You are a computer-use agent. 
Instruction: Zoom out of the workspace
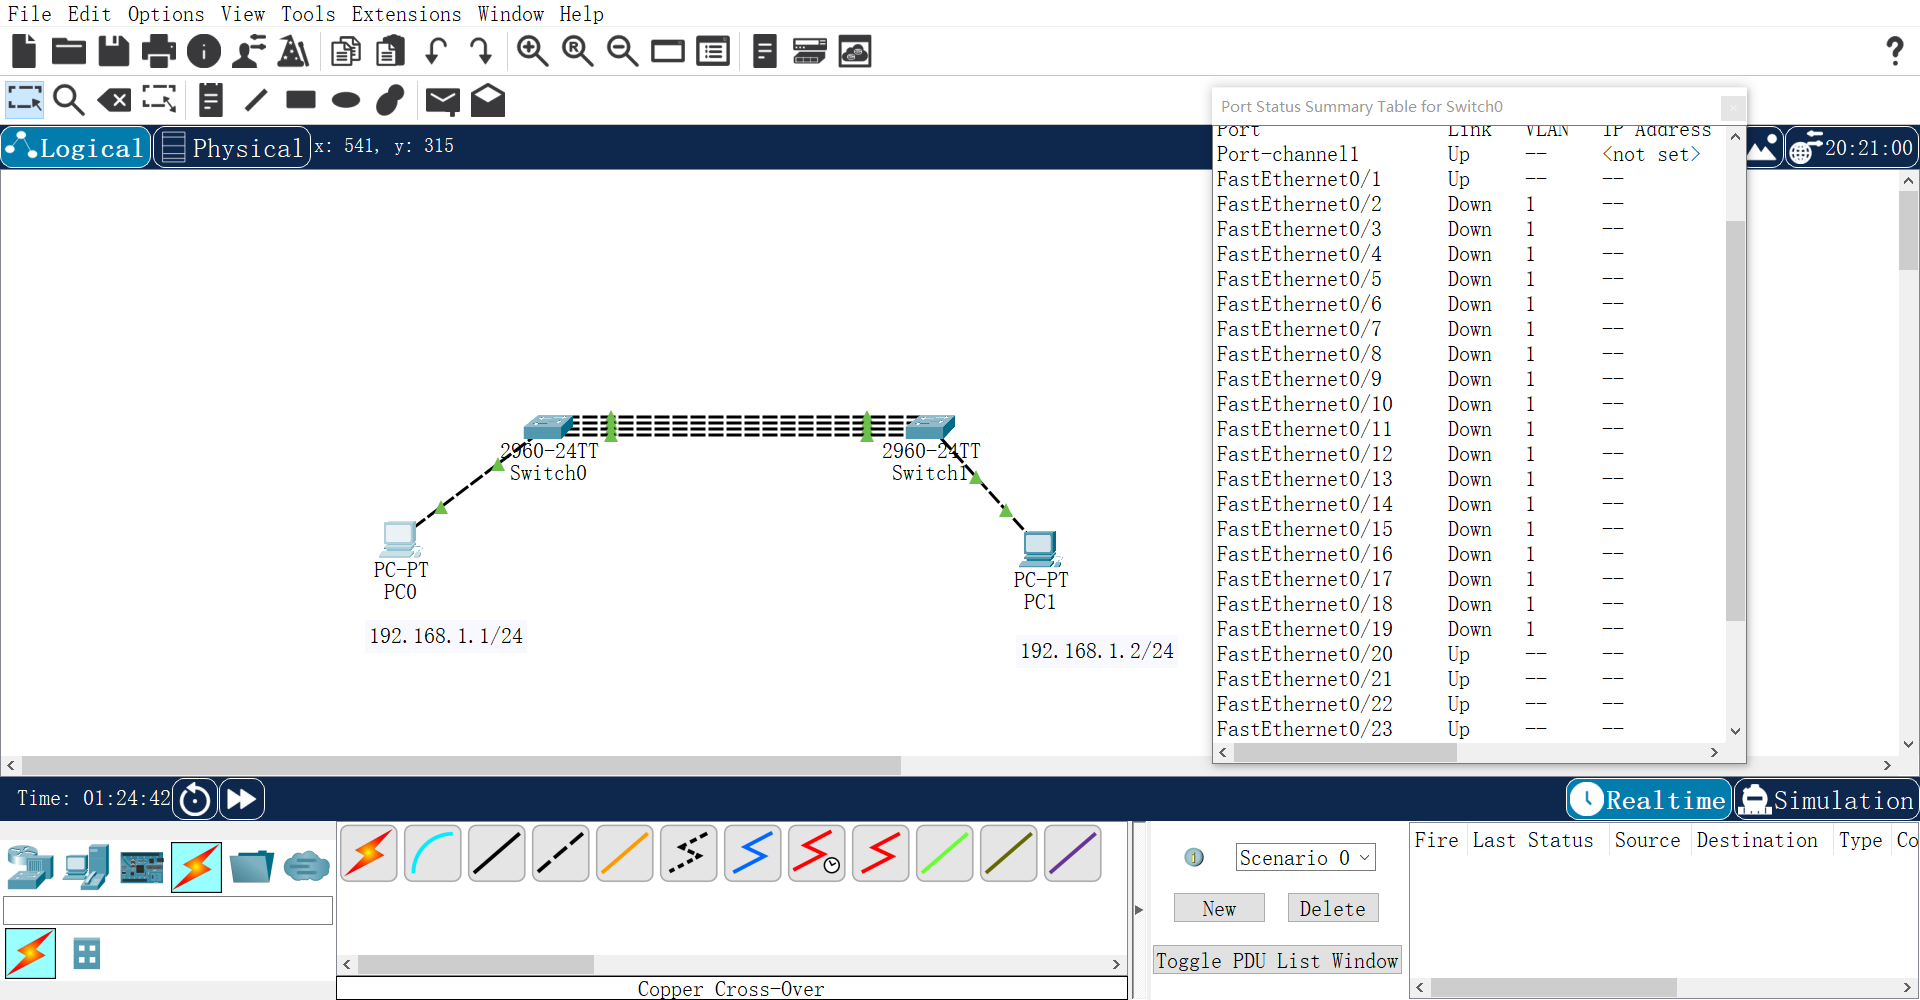click(622, 51)
